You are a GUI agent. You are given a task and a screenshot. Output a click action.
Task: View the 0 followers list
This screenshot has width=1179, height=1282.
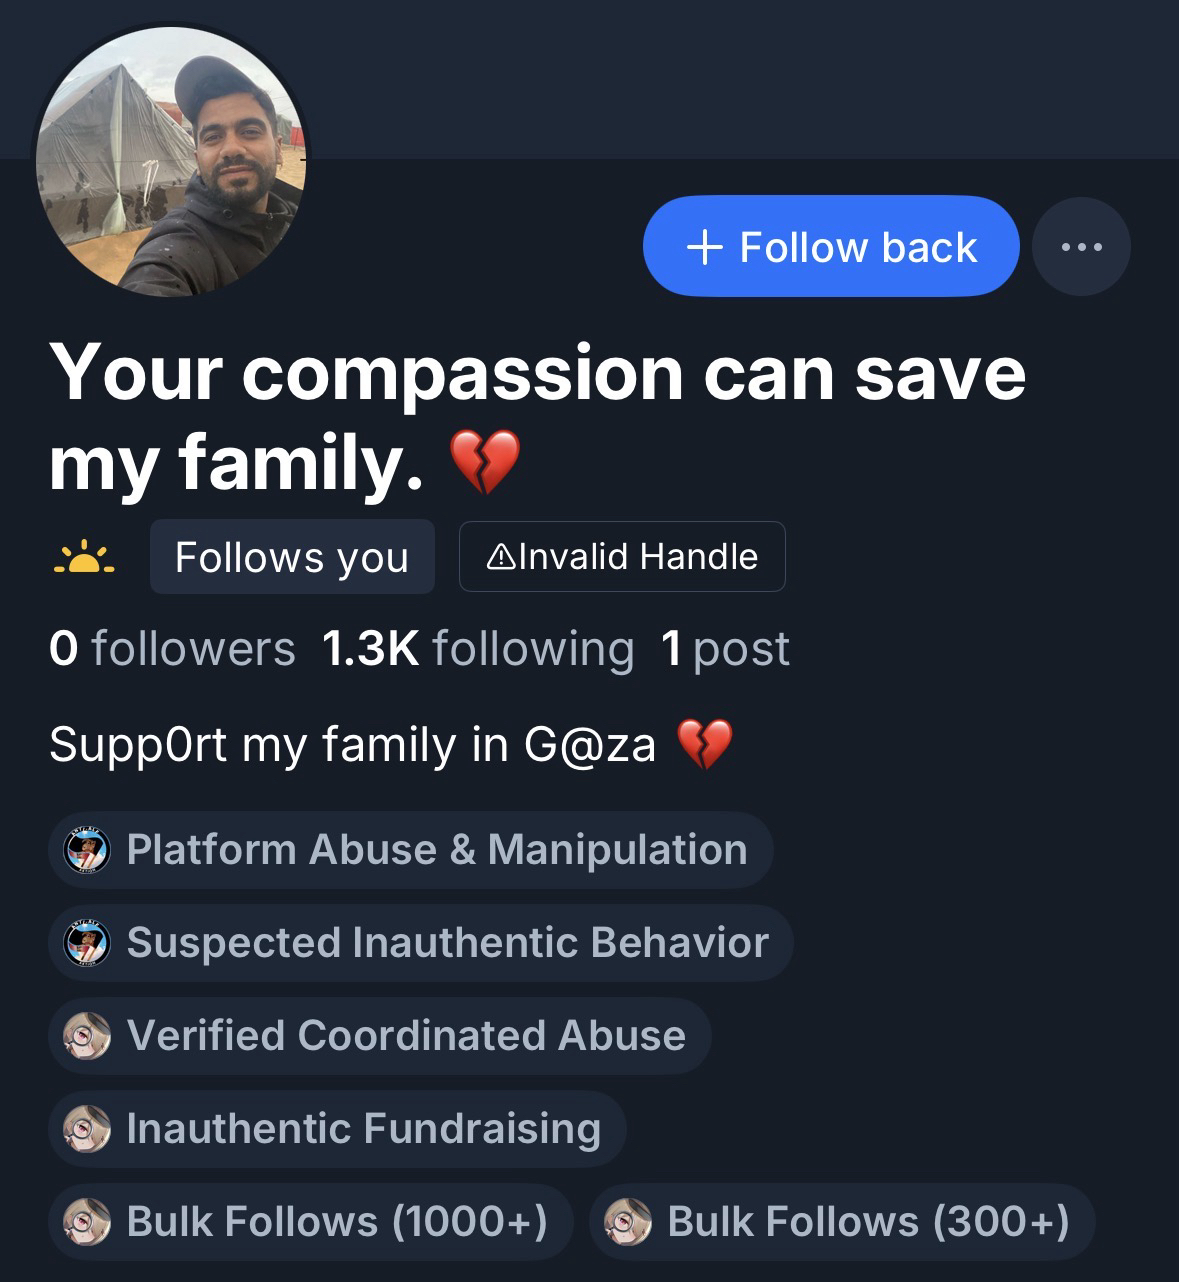point(172,649)
